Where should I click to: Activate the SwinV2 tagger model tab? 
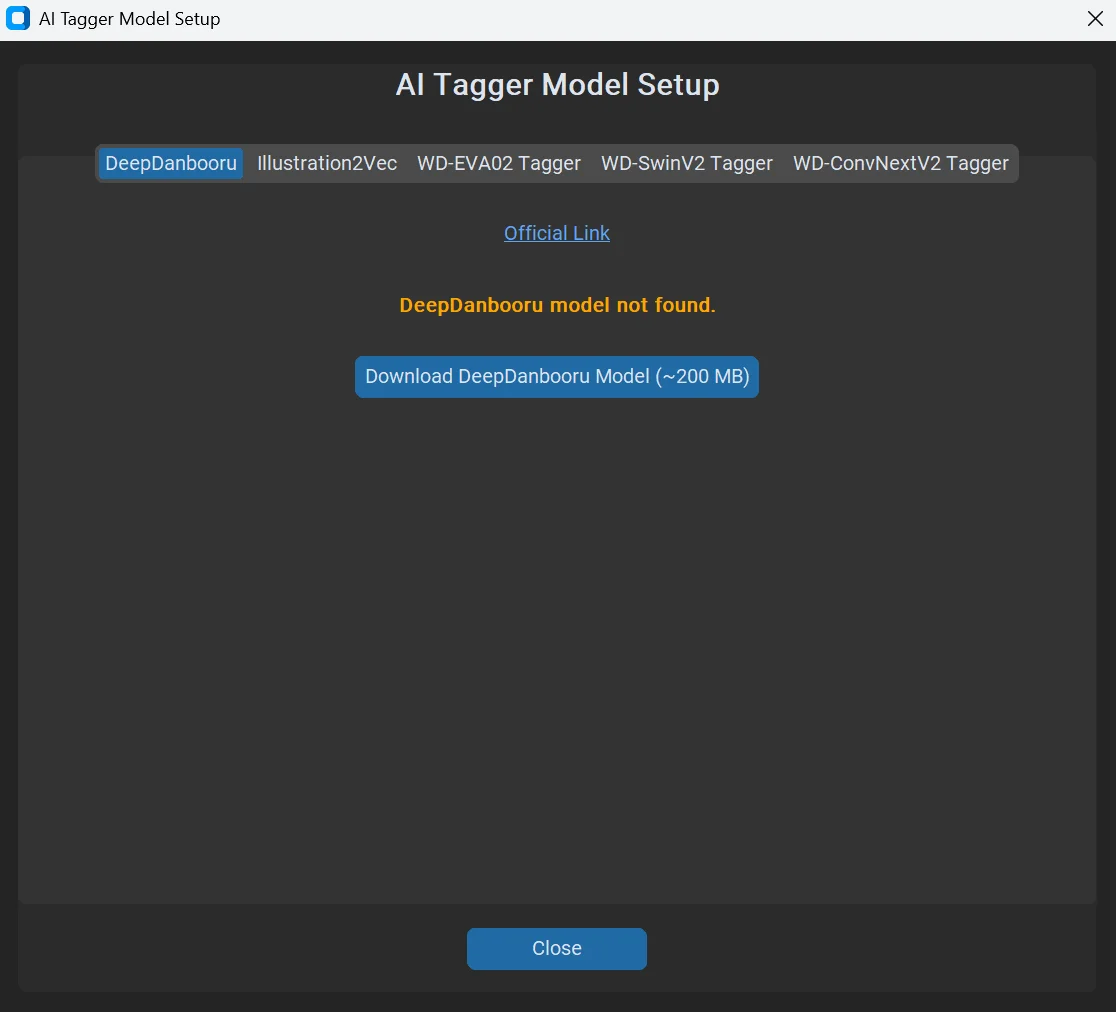687,163
